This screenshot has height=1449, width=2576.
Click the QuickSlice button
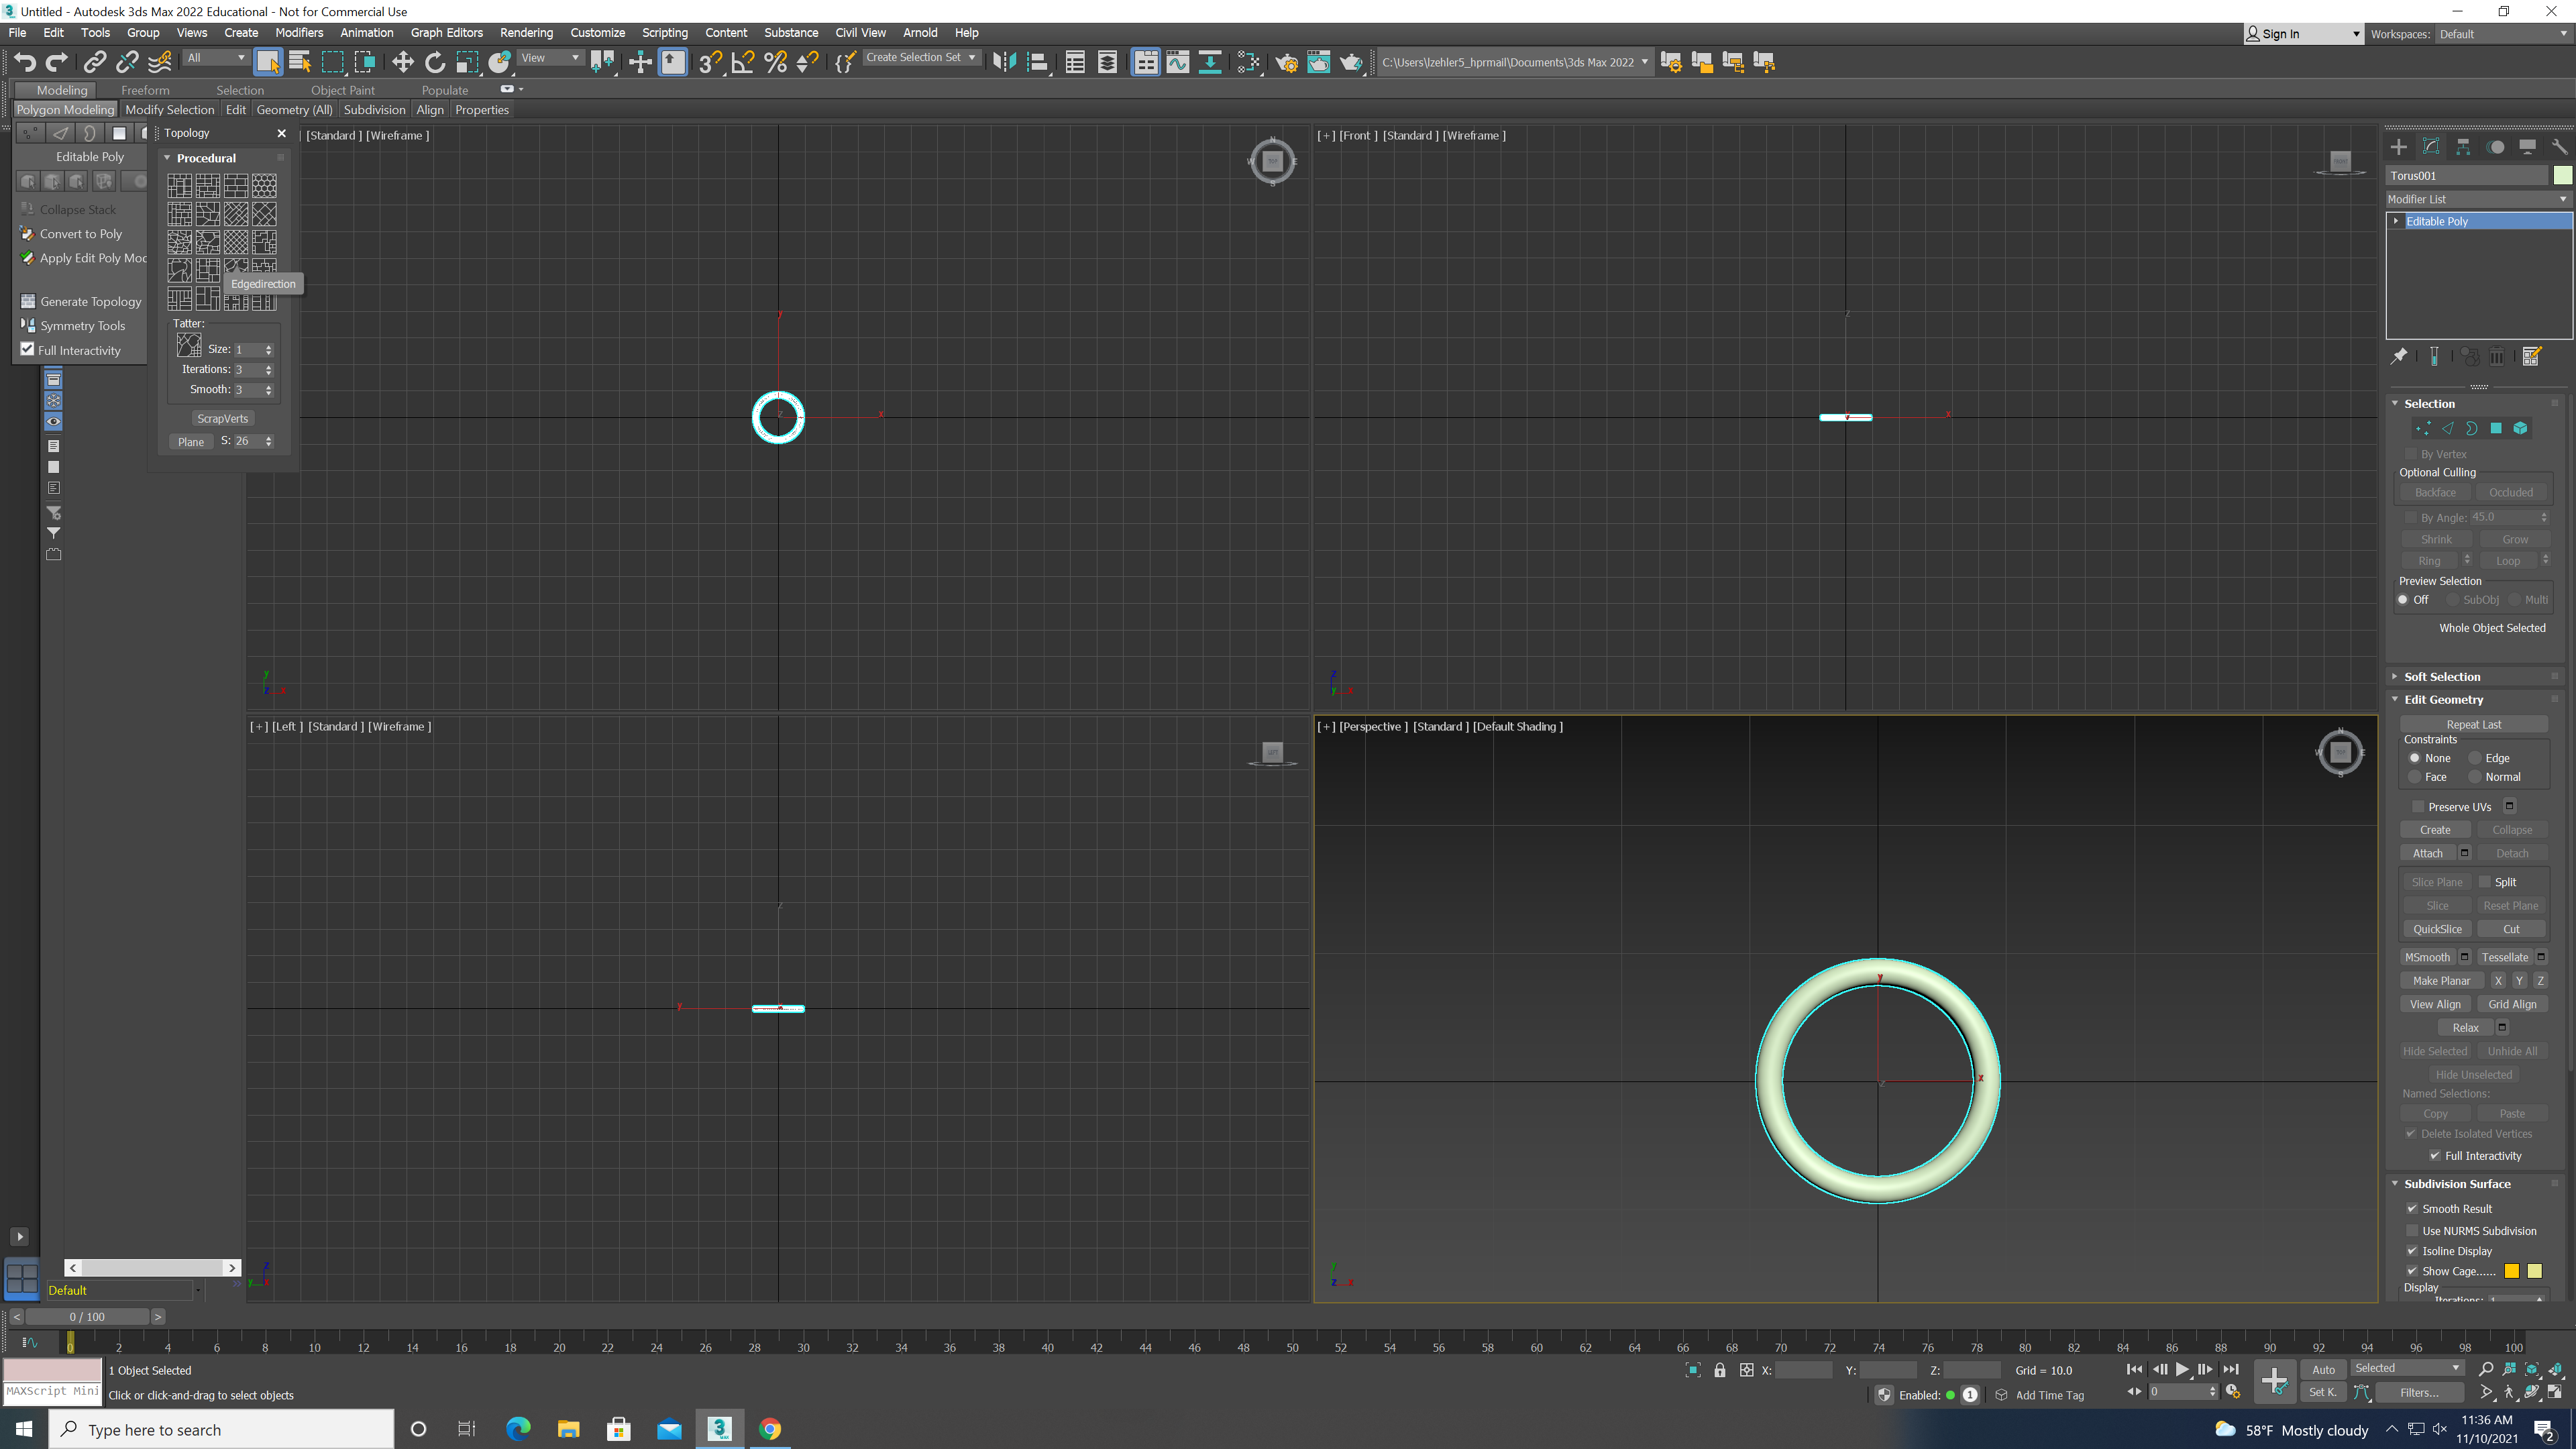(x=2437, y=928)
